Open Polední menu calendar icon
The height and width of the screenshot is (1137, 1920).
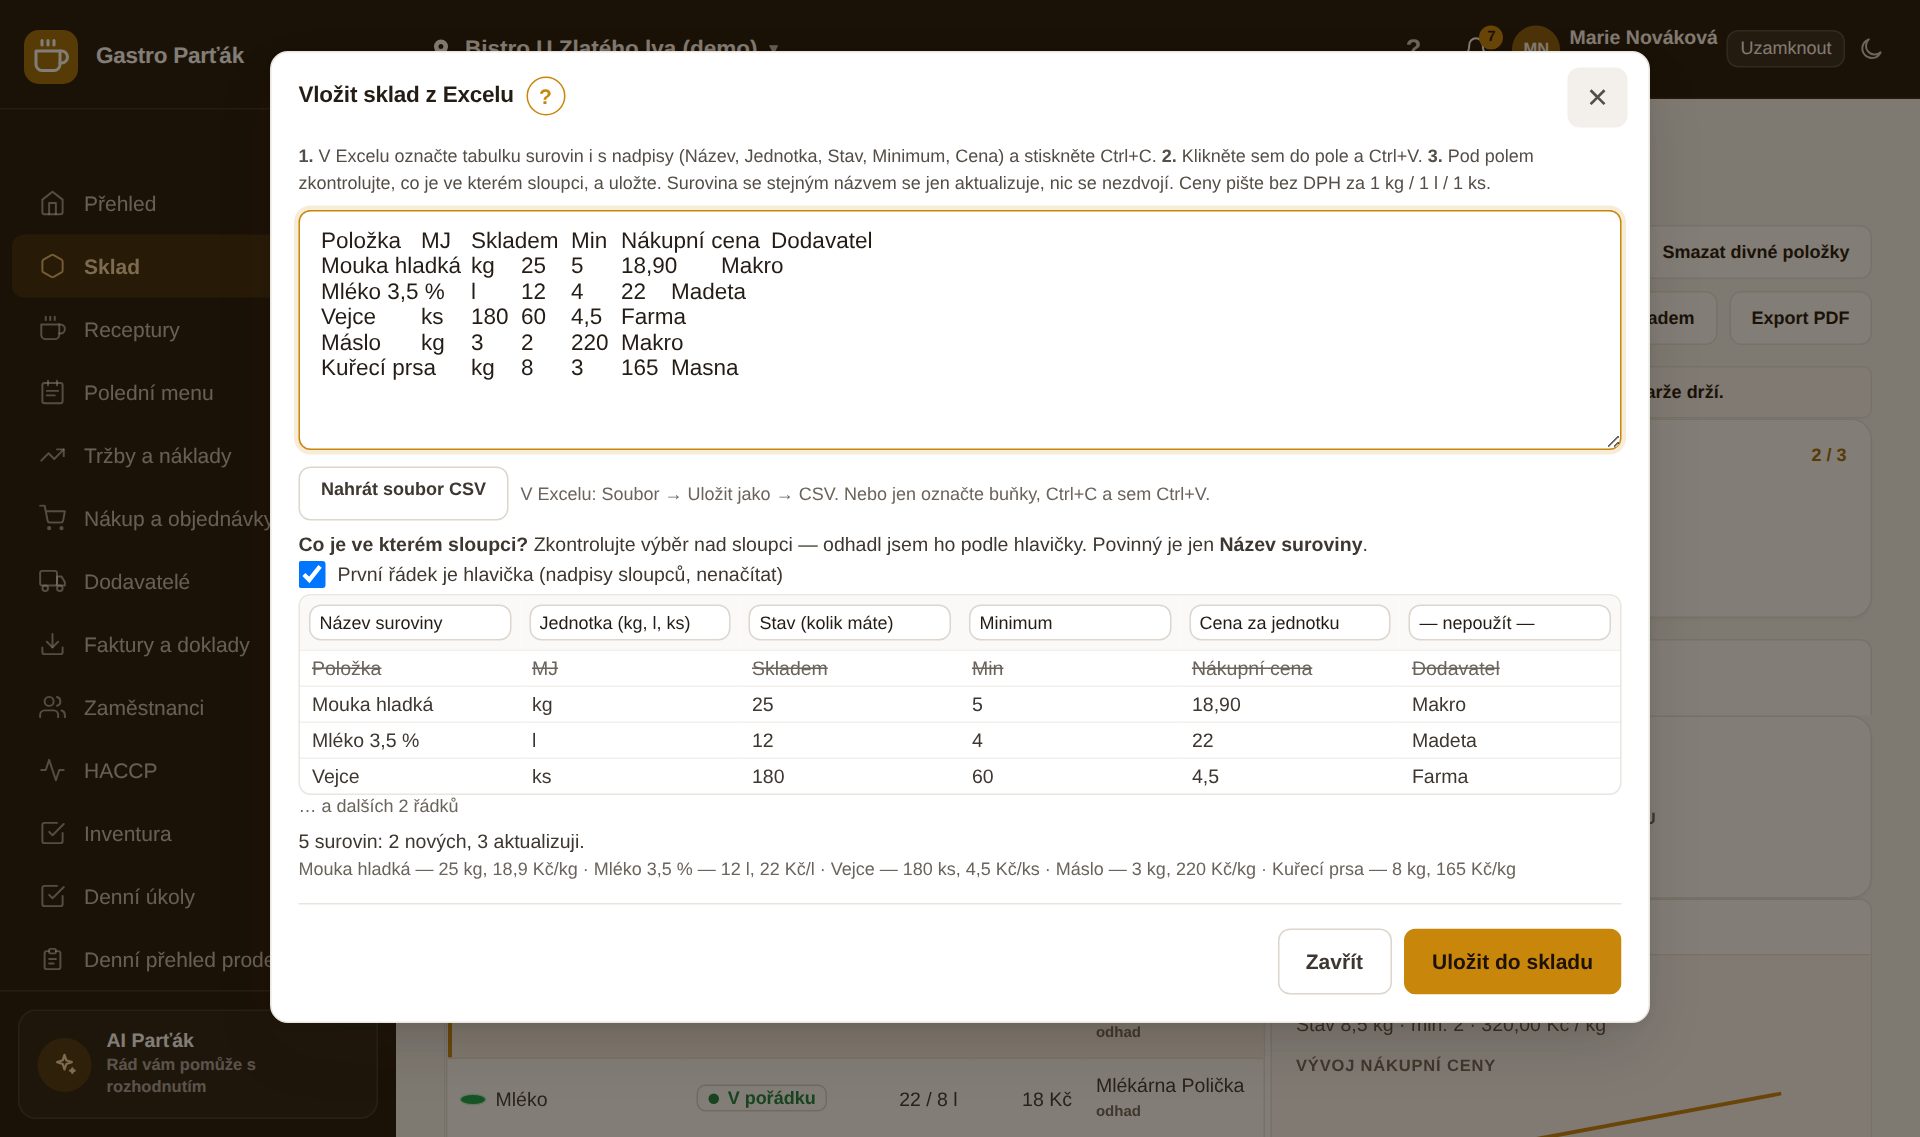[x=52, y=393]
